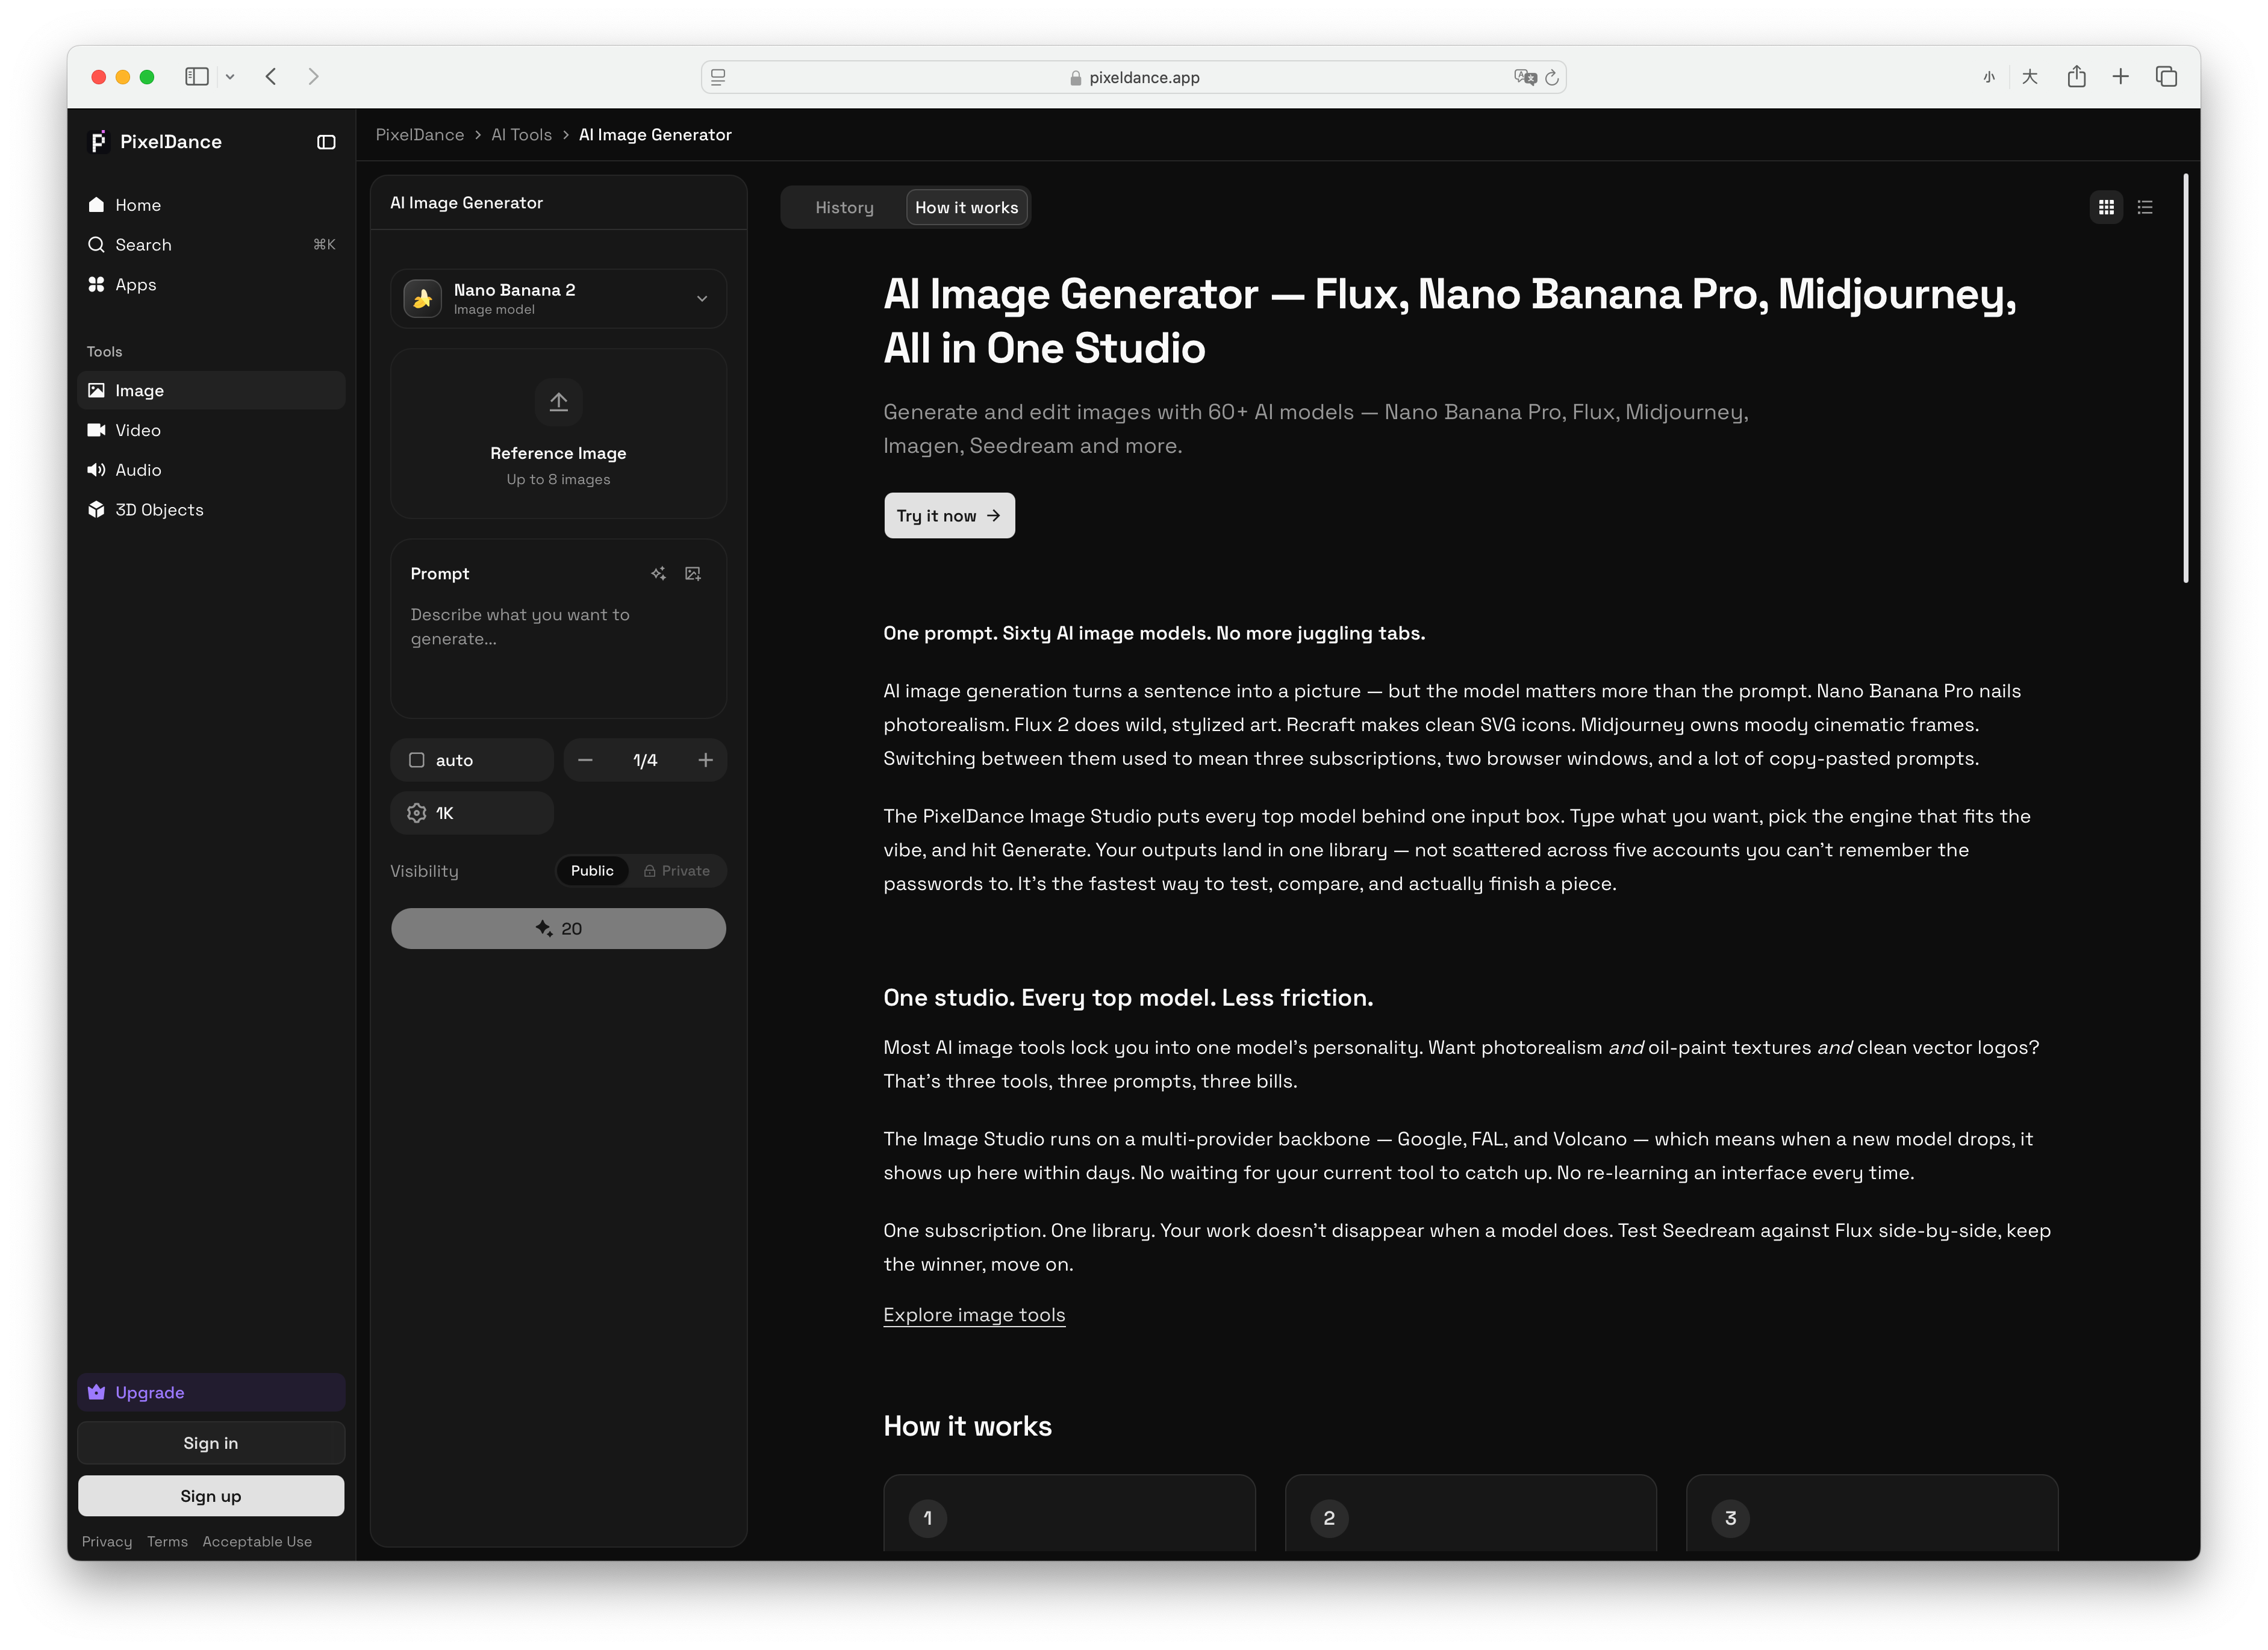
Task: Click the image-to-prompt icon in Prompt box
Action: point(693,573)
